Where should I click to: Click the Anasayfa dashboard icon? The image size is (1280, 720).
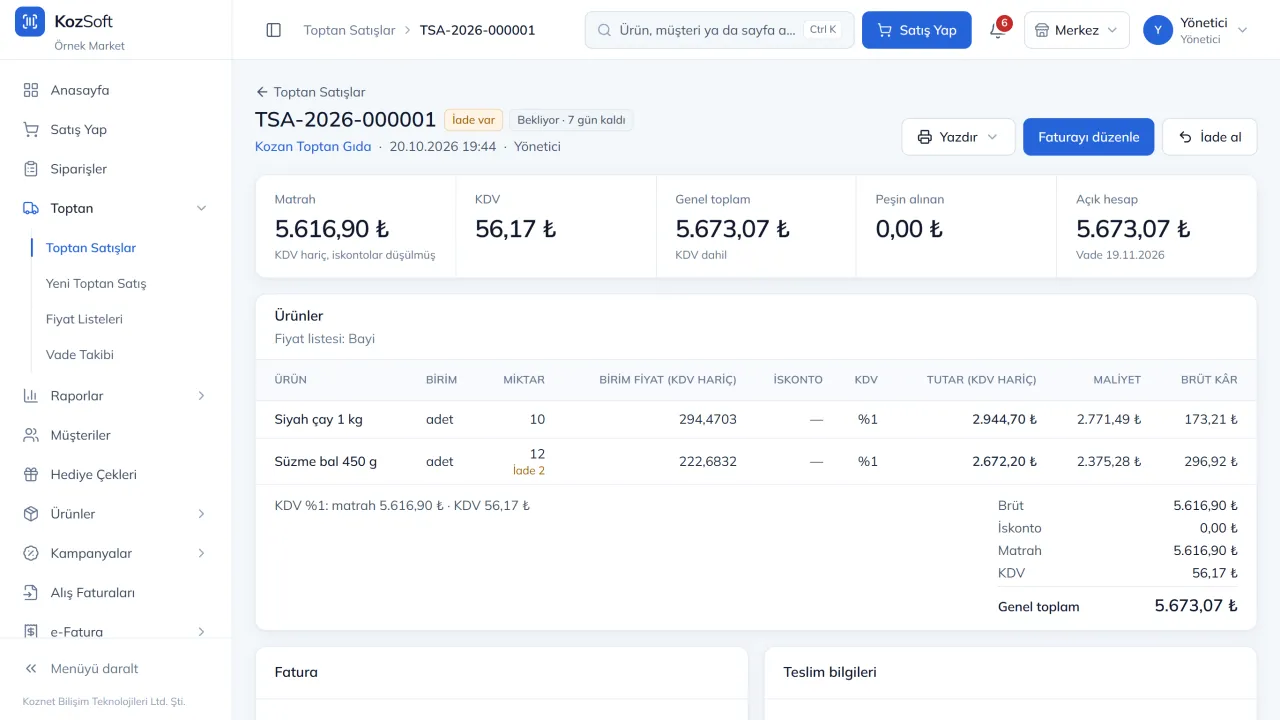(x=31, y=90)
